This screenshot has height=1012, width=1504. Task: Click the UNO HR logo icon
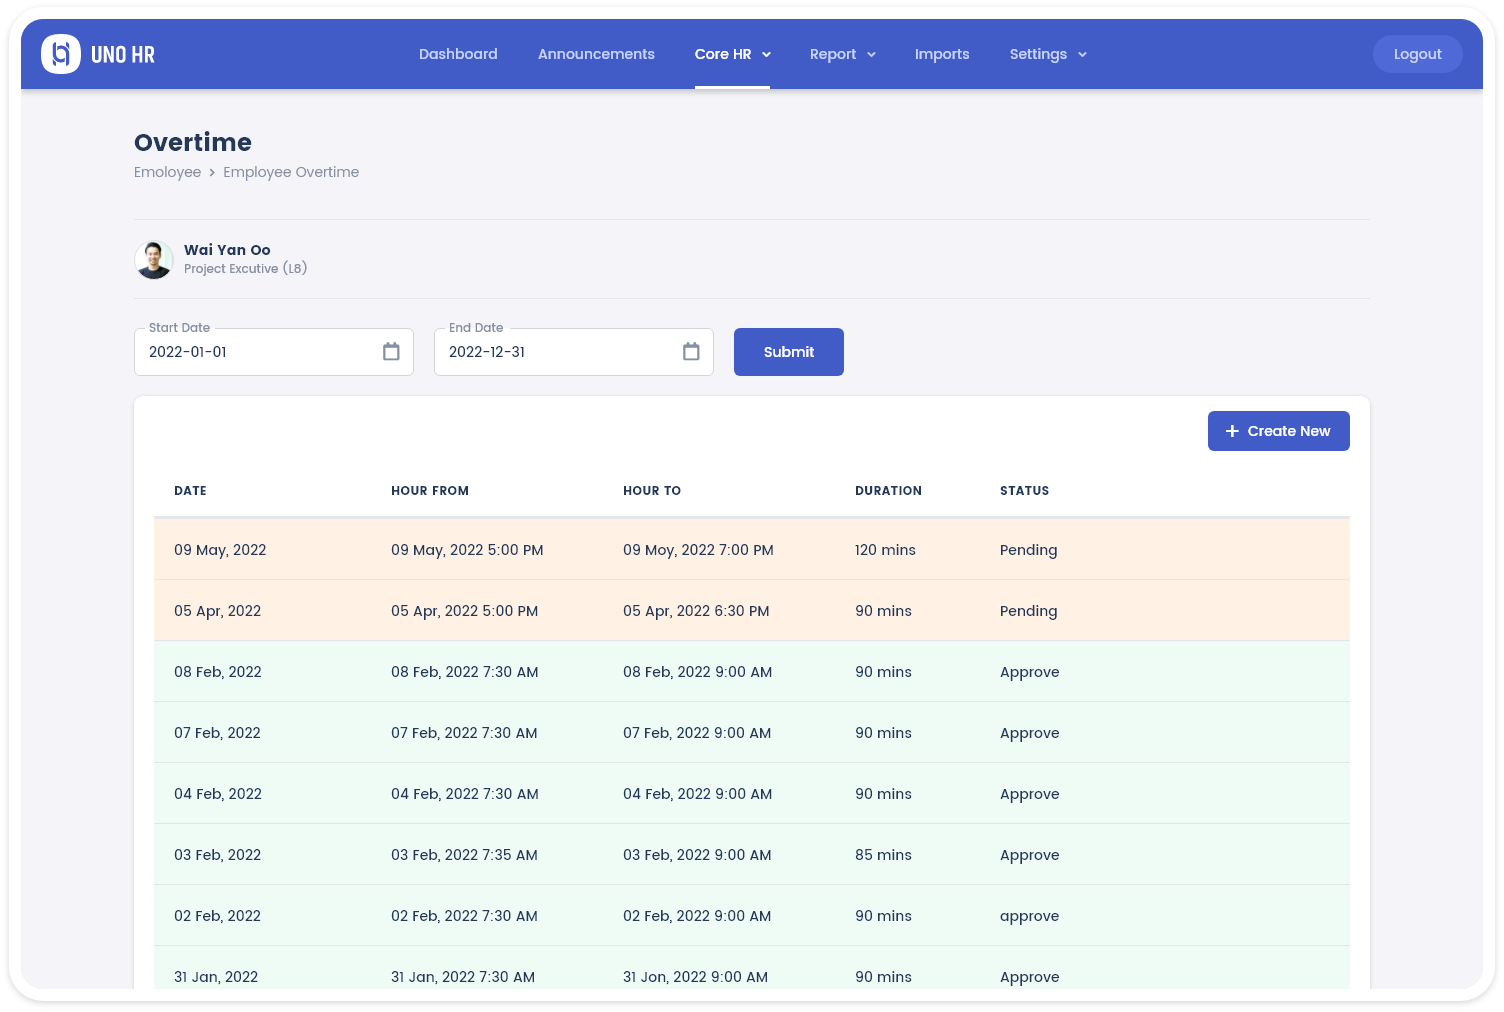coord(61,54)
